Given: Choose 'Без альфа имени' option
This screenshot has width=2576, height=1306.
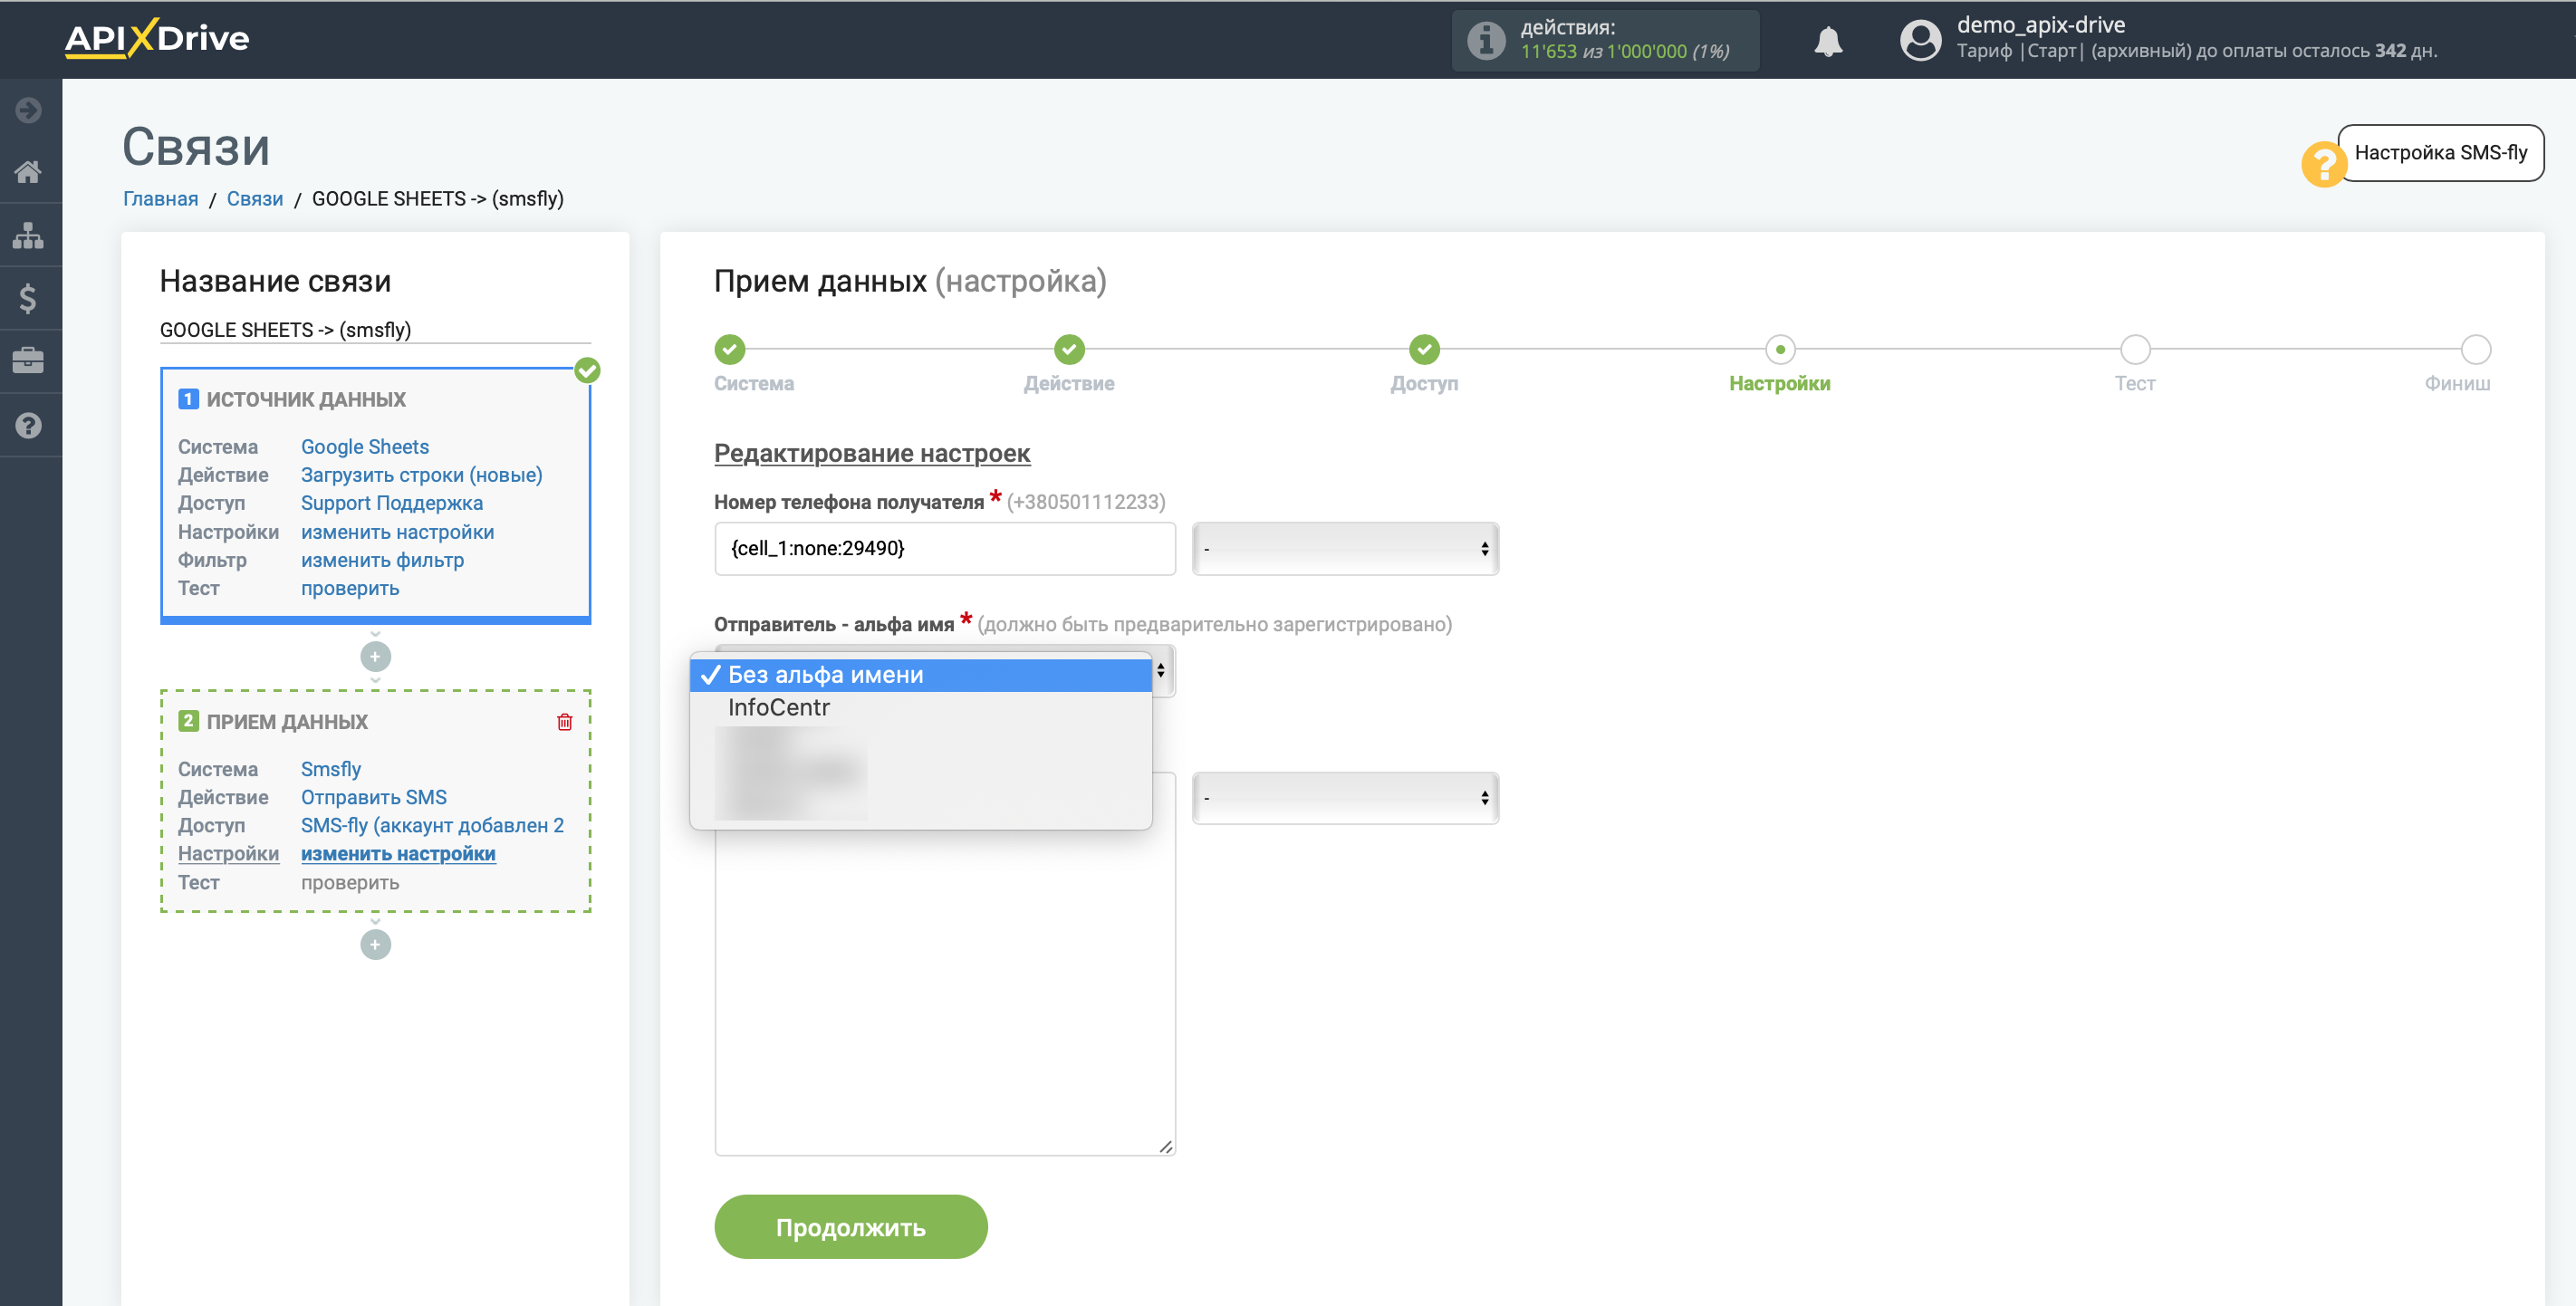Looking at the screenshot, I should tap(921, 675).
